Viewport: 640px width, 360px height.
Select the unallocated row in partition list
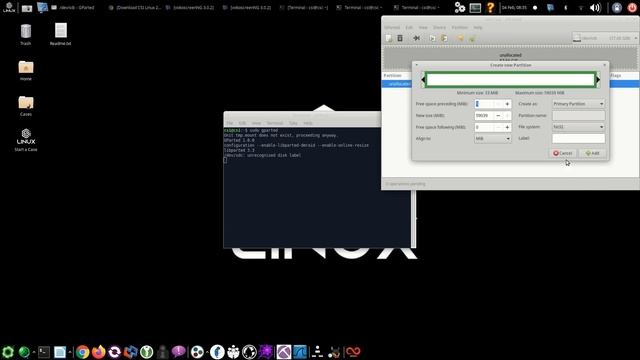coord(510,84)
